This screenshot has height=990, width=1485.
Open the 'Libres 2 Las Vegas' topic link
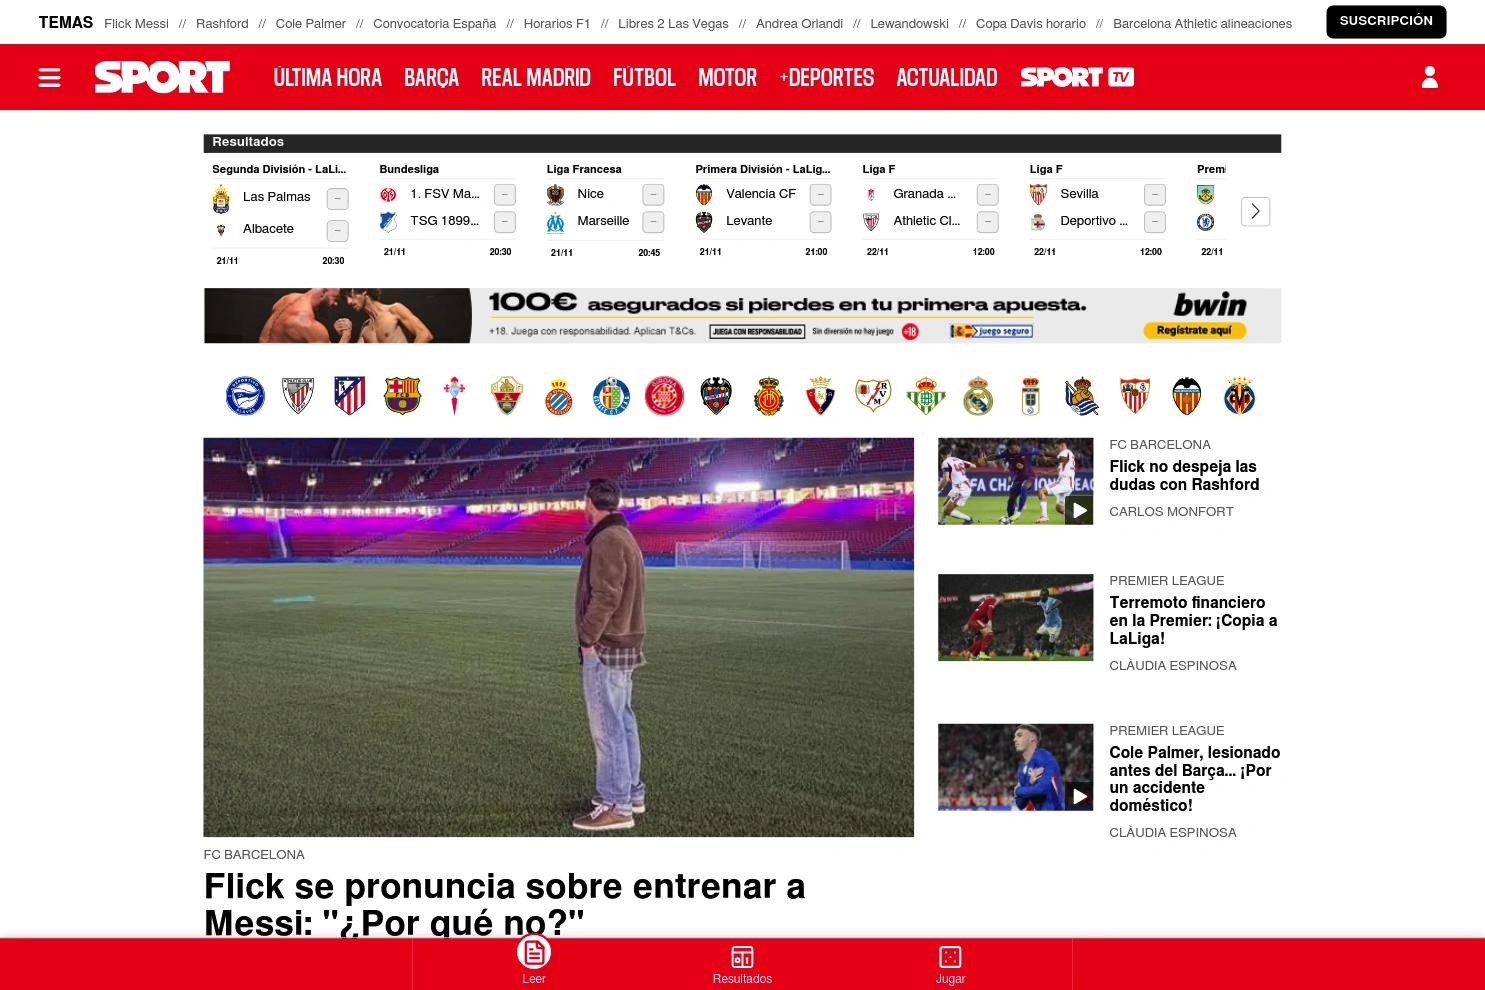pyautogui.click(x=673, y=23)
